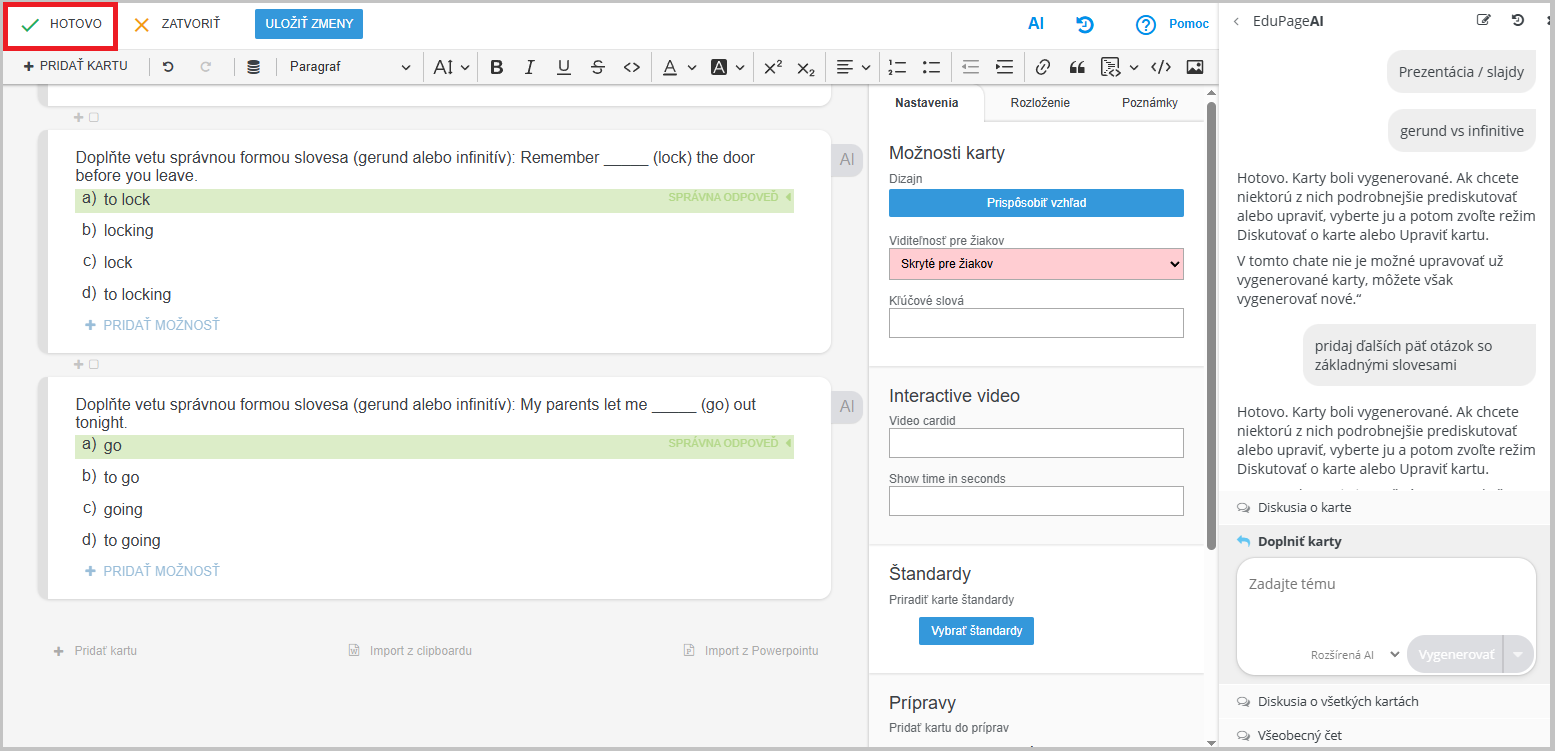Expand the Rozšírená AI model selector
The width and height of the screenshot is (1555, 751).
[x=1355, y=655]
